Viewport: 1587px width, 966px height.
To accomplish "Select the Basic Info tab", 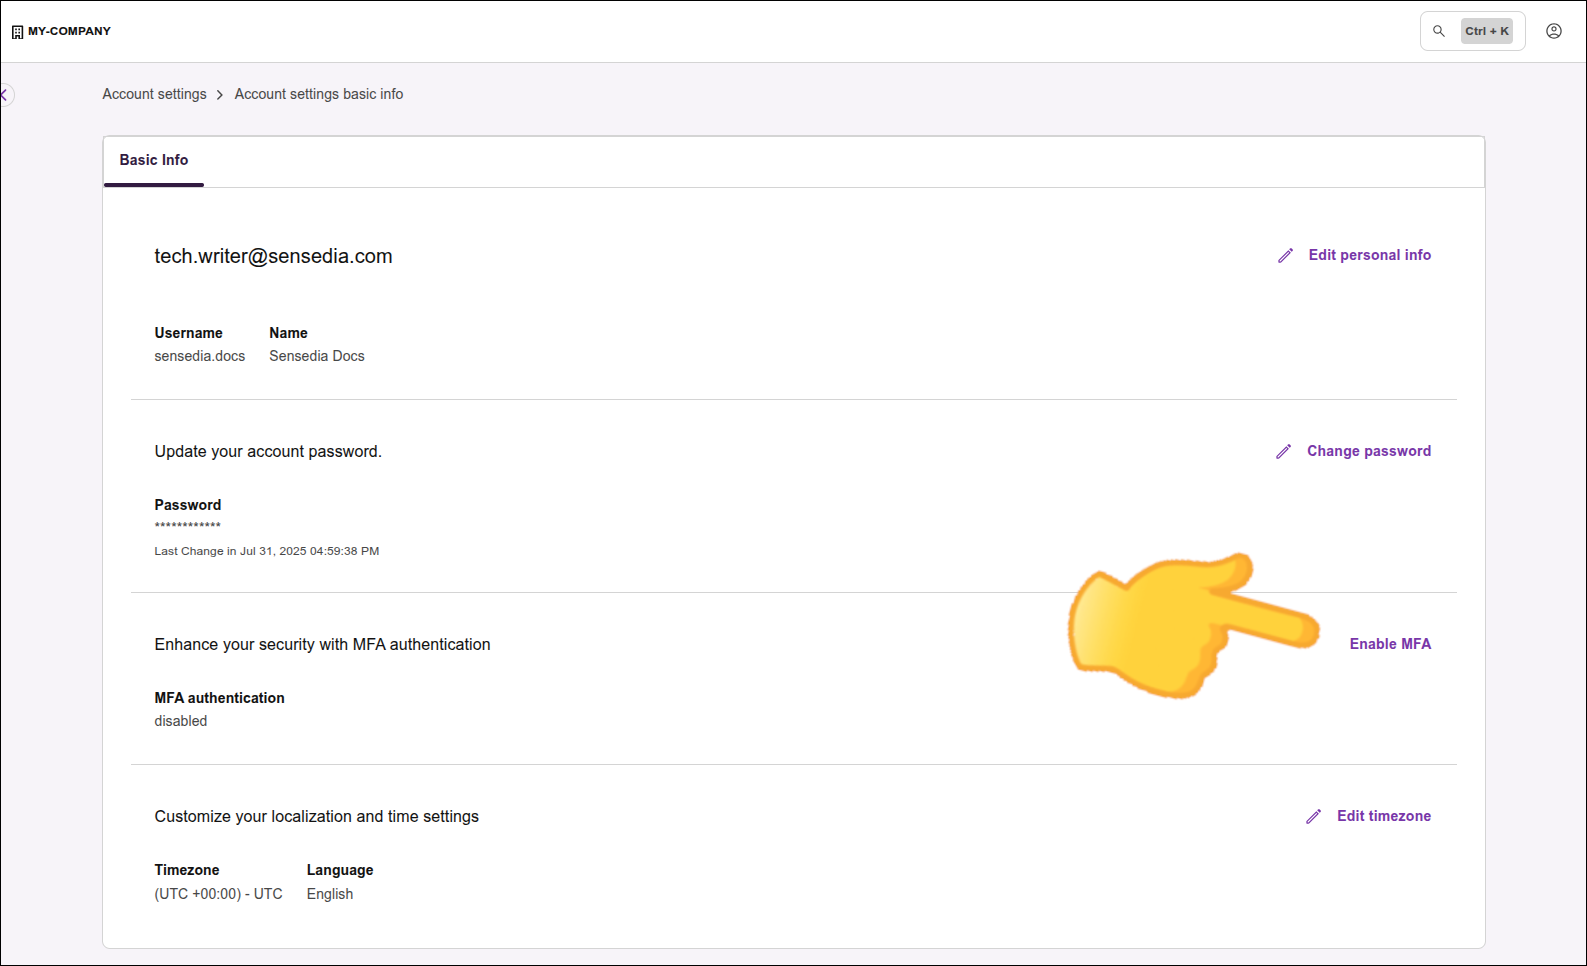I will pyautogui.click(x=154, y=160).
